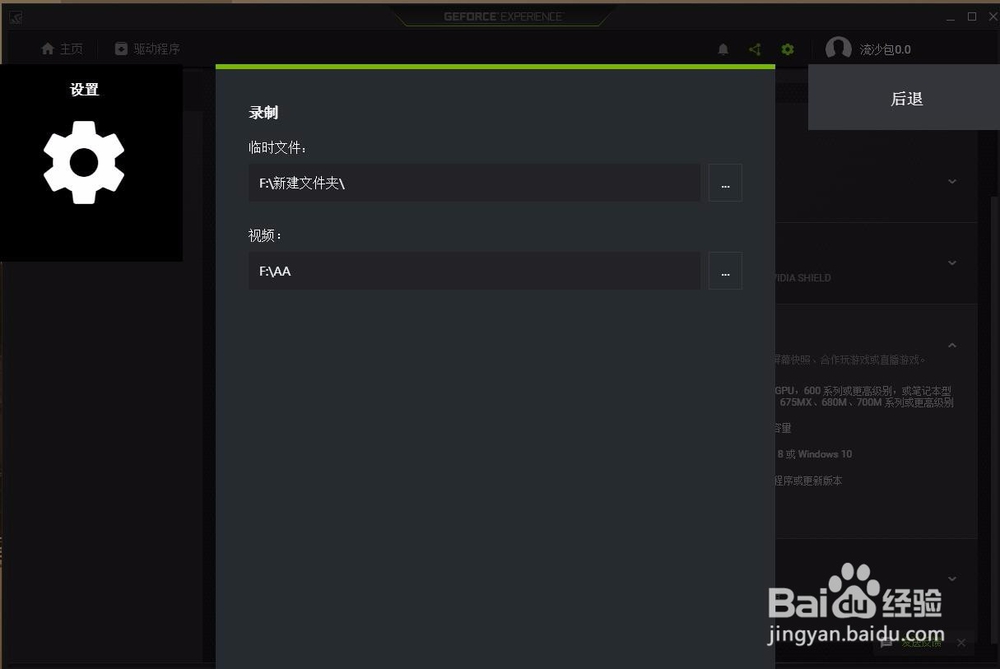Expand the bottom right-panel section chevron

pos(950,578)
